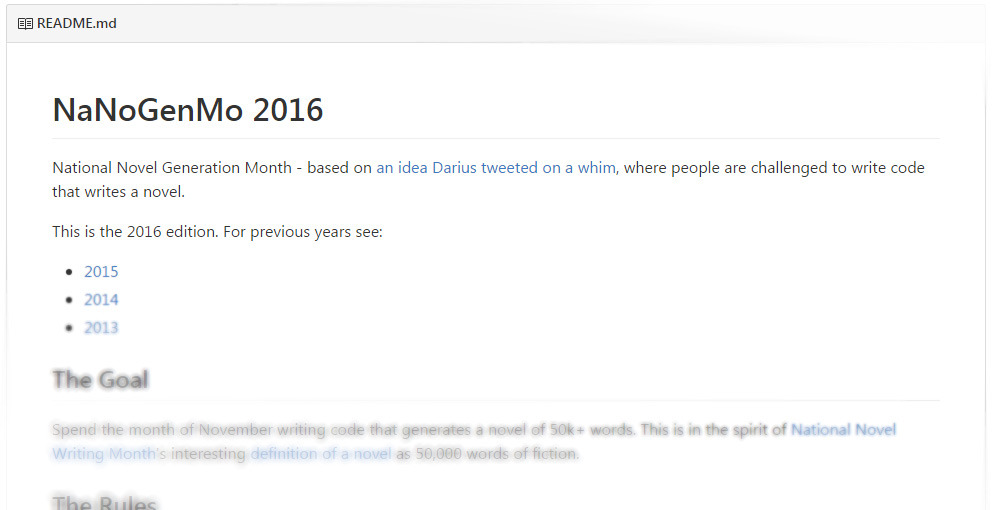Open the definition of a novel link
The height and width of the screenshot is (510, 994).
pos(321,454)
